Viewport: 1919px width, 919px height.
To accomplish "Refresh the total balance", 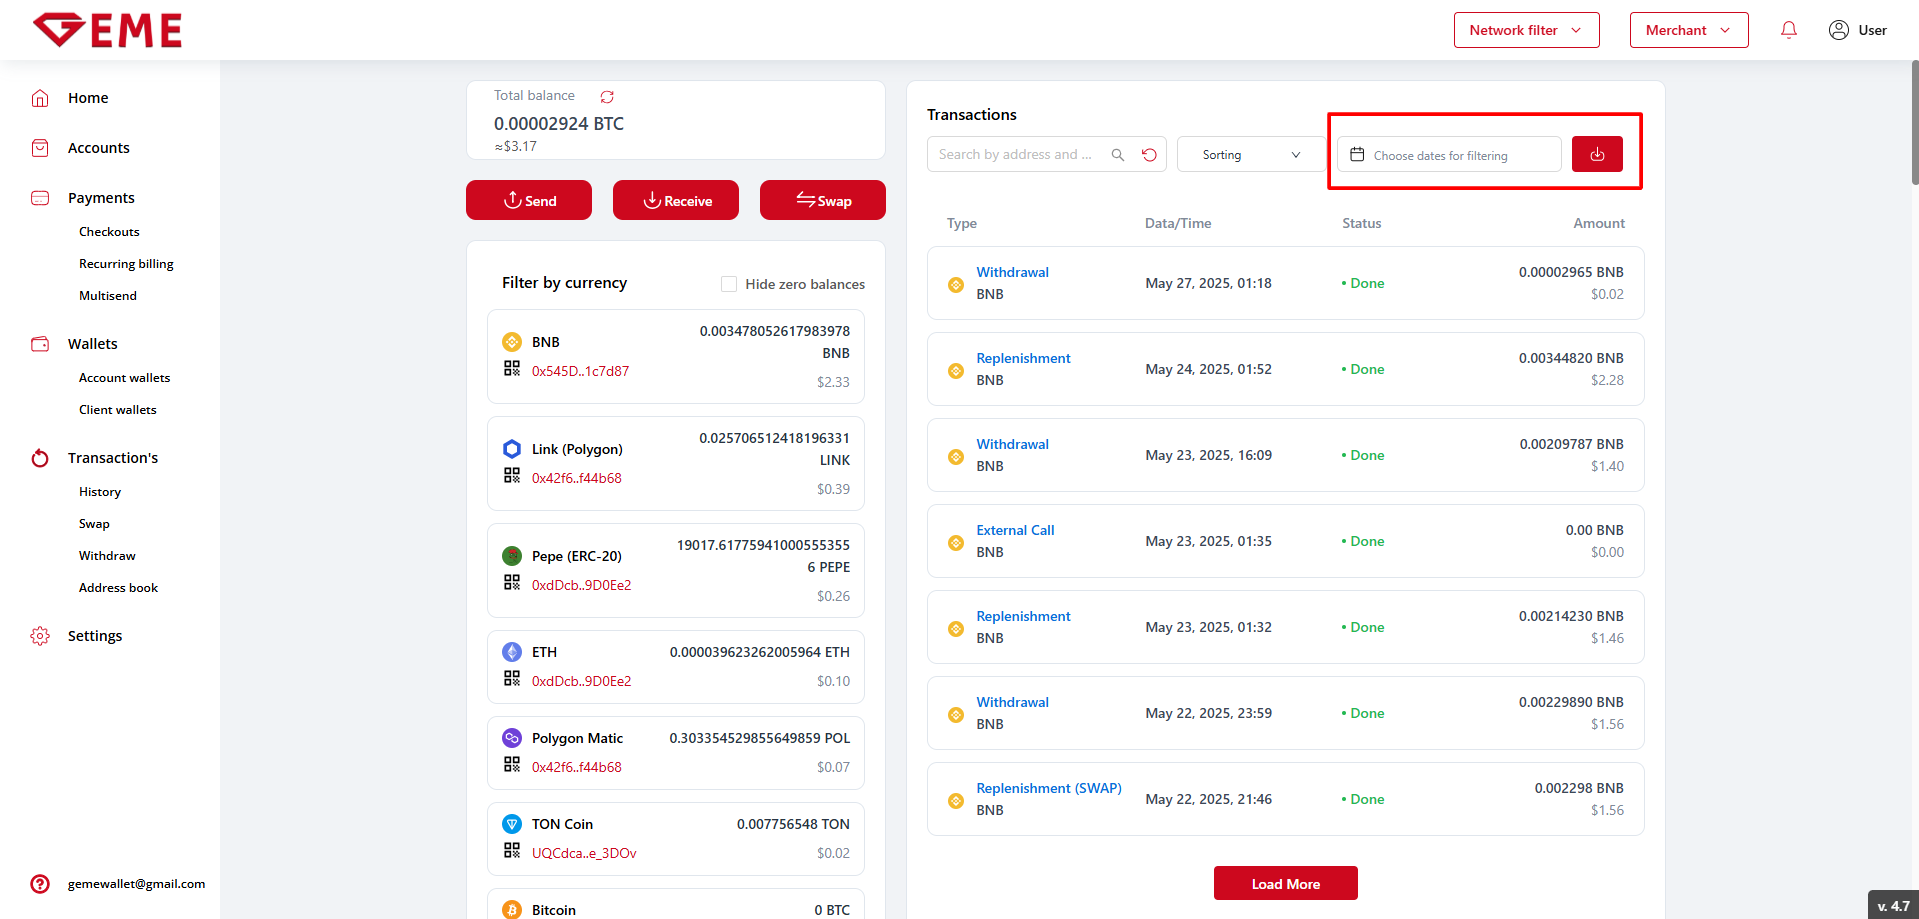I will coord(607,97).
